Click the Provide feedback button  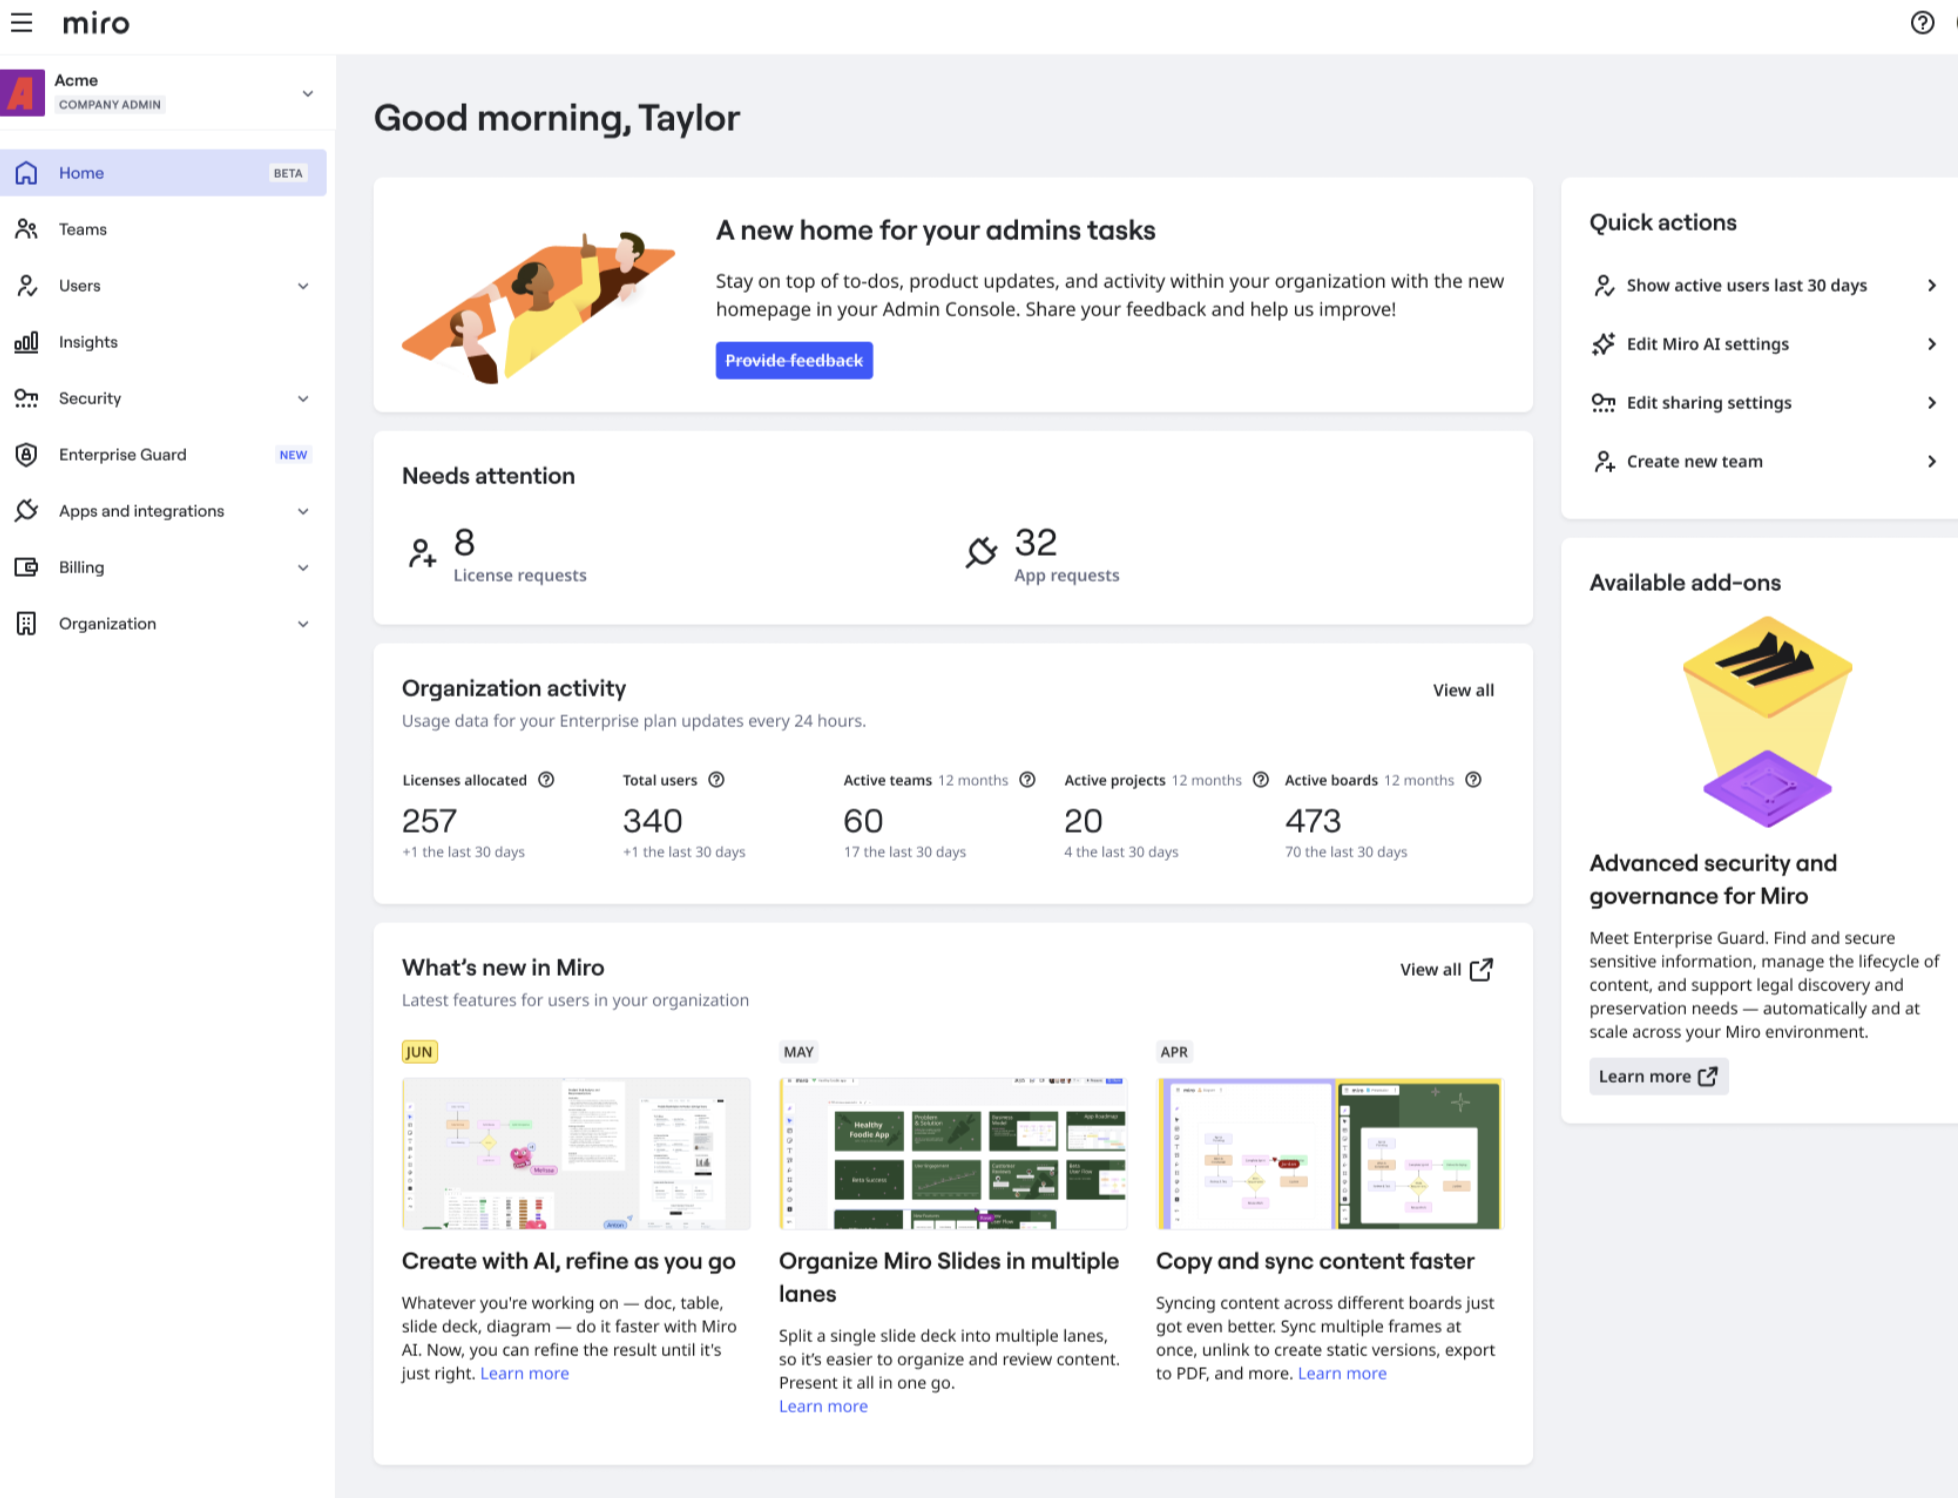click(x=793, y=361)
